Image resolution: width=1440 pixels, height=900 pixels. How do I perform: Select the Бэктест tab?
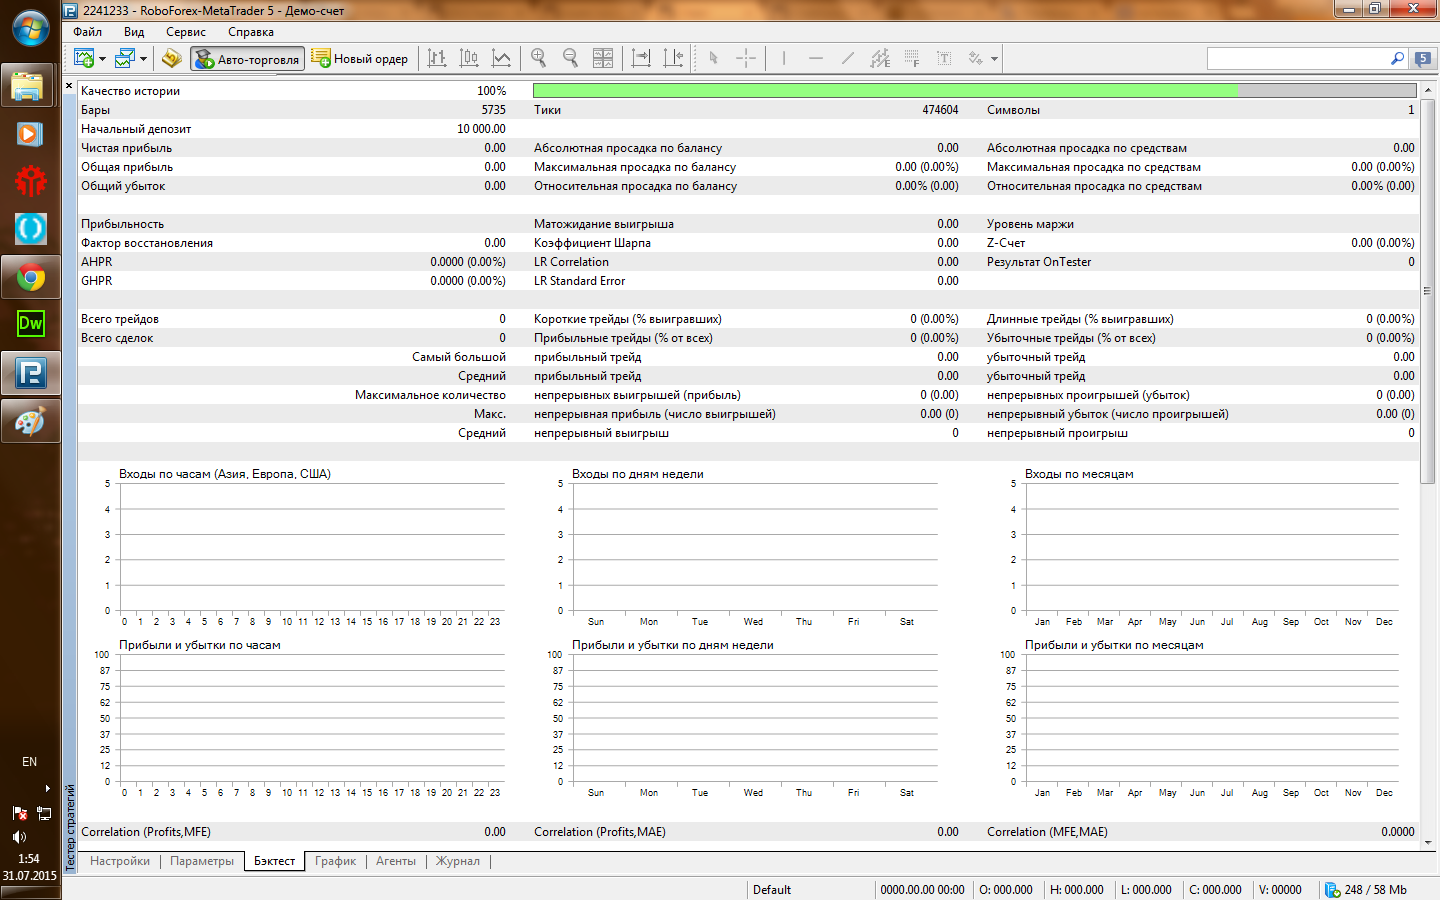274,861
